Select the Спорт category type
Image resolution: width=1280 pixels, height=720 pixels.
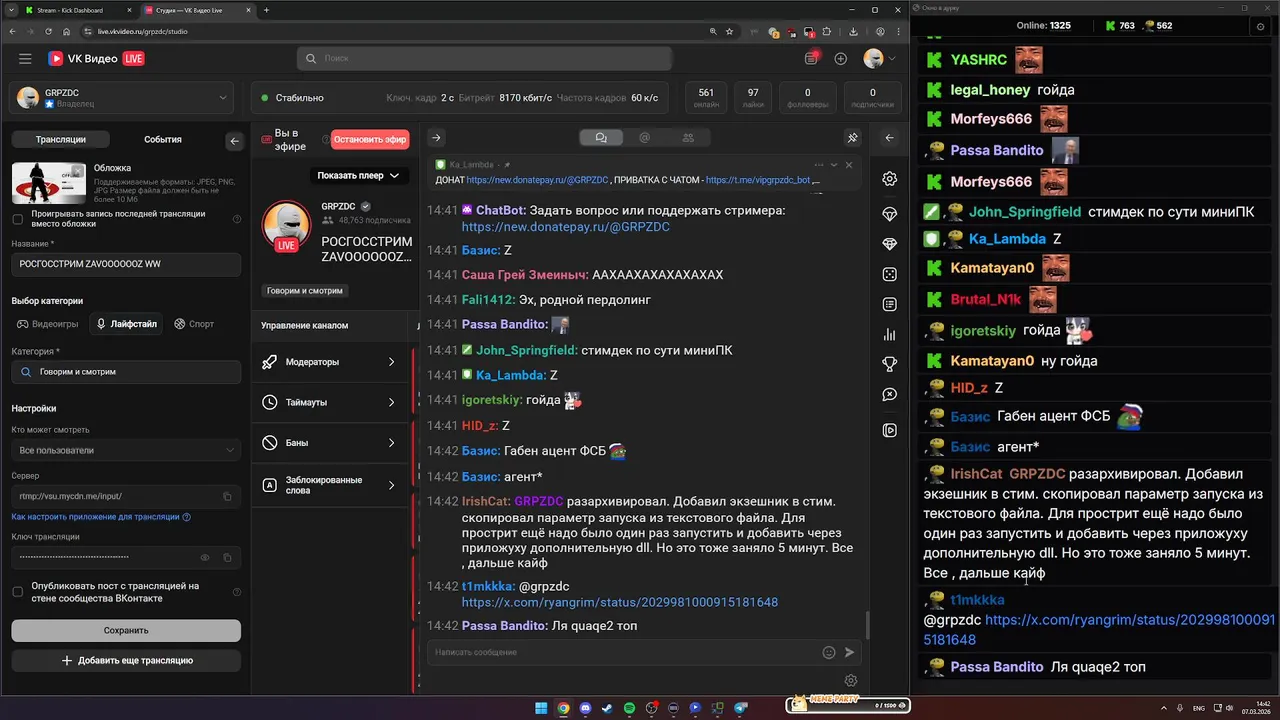pos(194,324)
